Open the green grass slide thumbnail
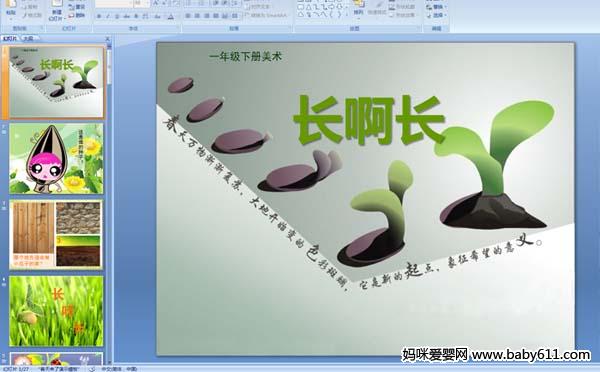This screenshot has height=372, width=600. [56, 311]
